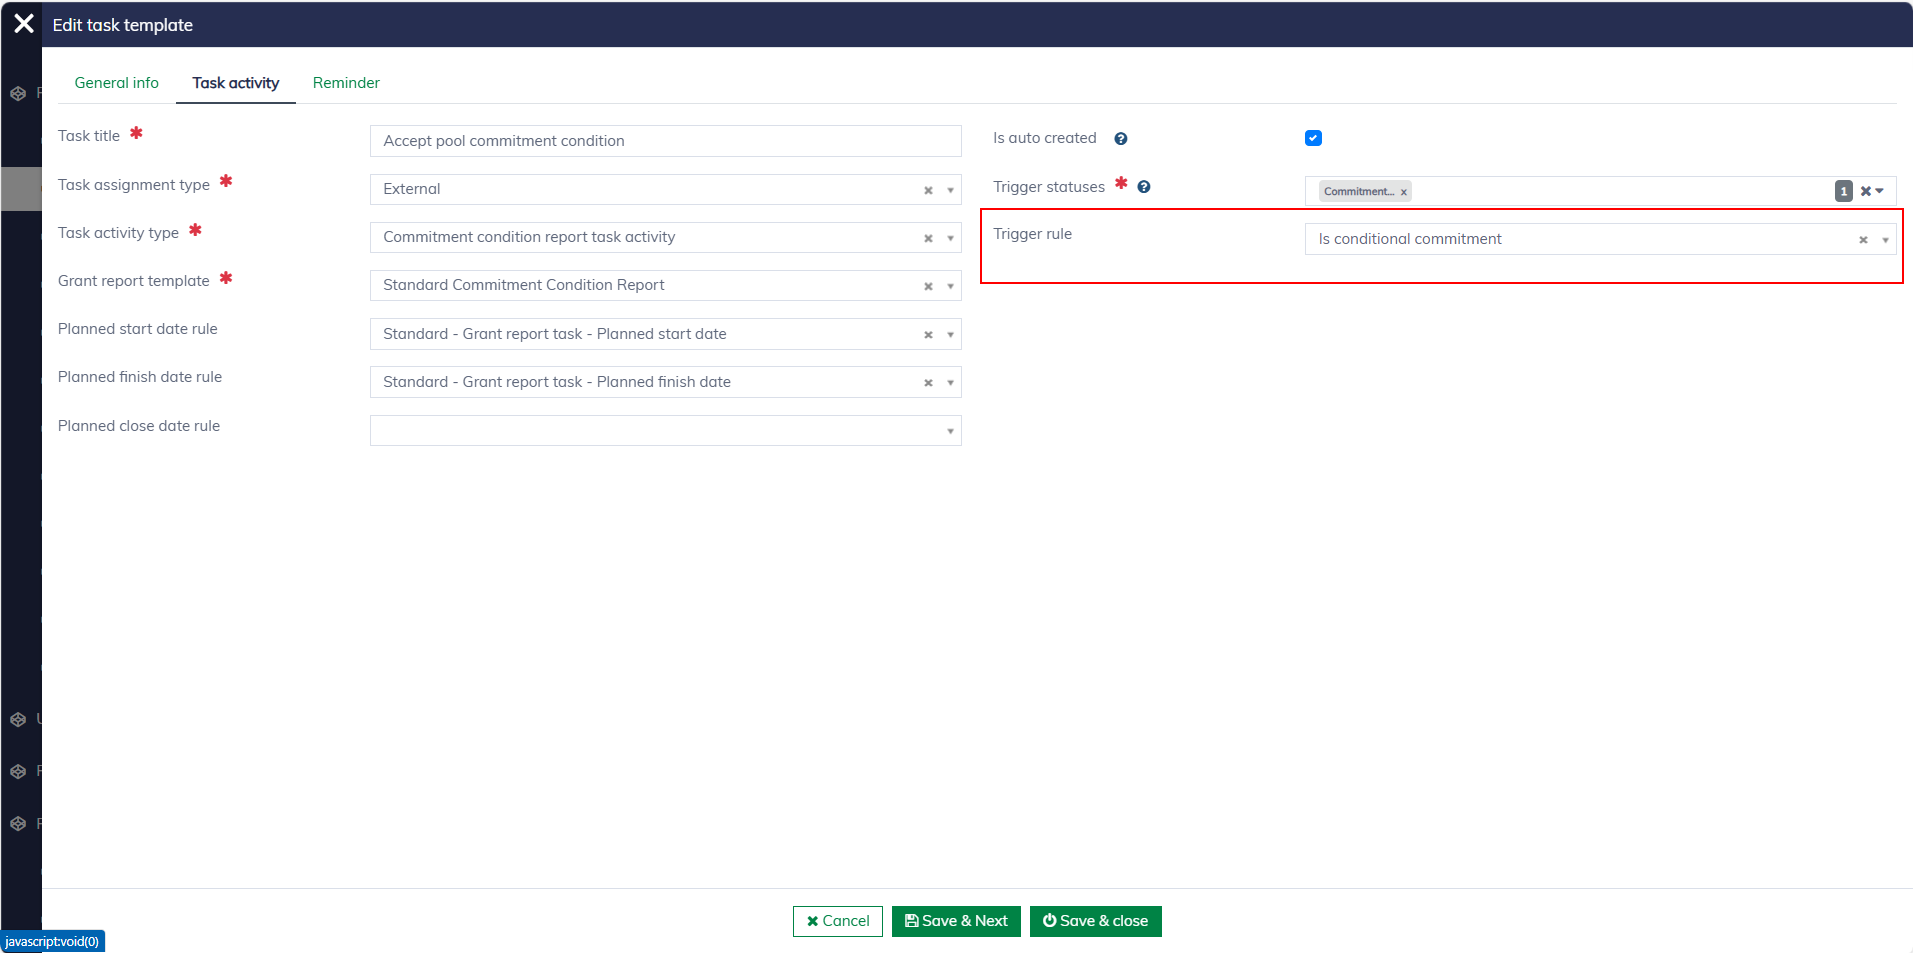Open the Reminder tab
The width and height of the screenshot is (1913, 953).
coord(346,83)
